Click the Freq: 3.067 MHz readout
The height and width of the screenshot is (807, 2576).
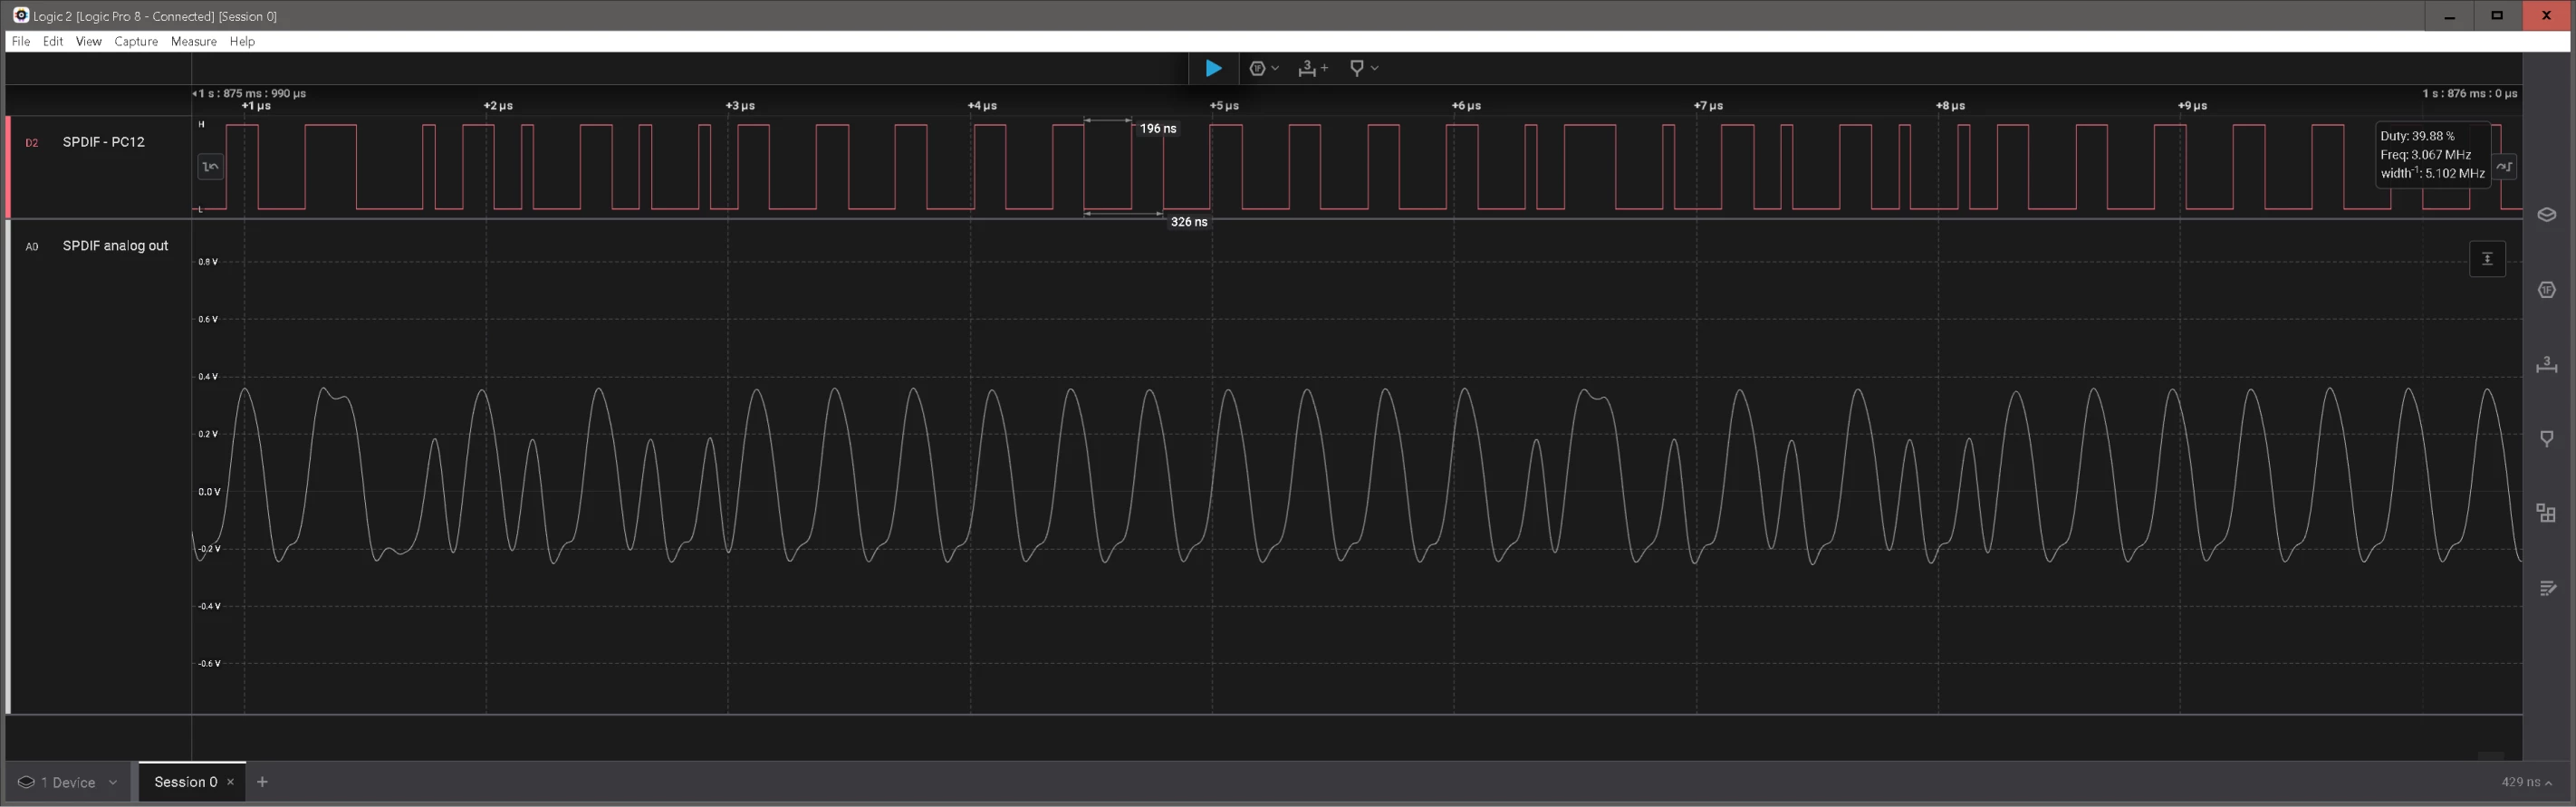pos(2425,155)
